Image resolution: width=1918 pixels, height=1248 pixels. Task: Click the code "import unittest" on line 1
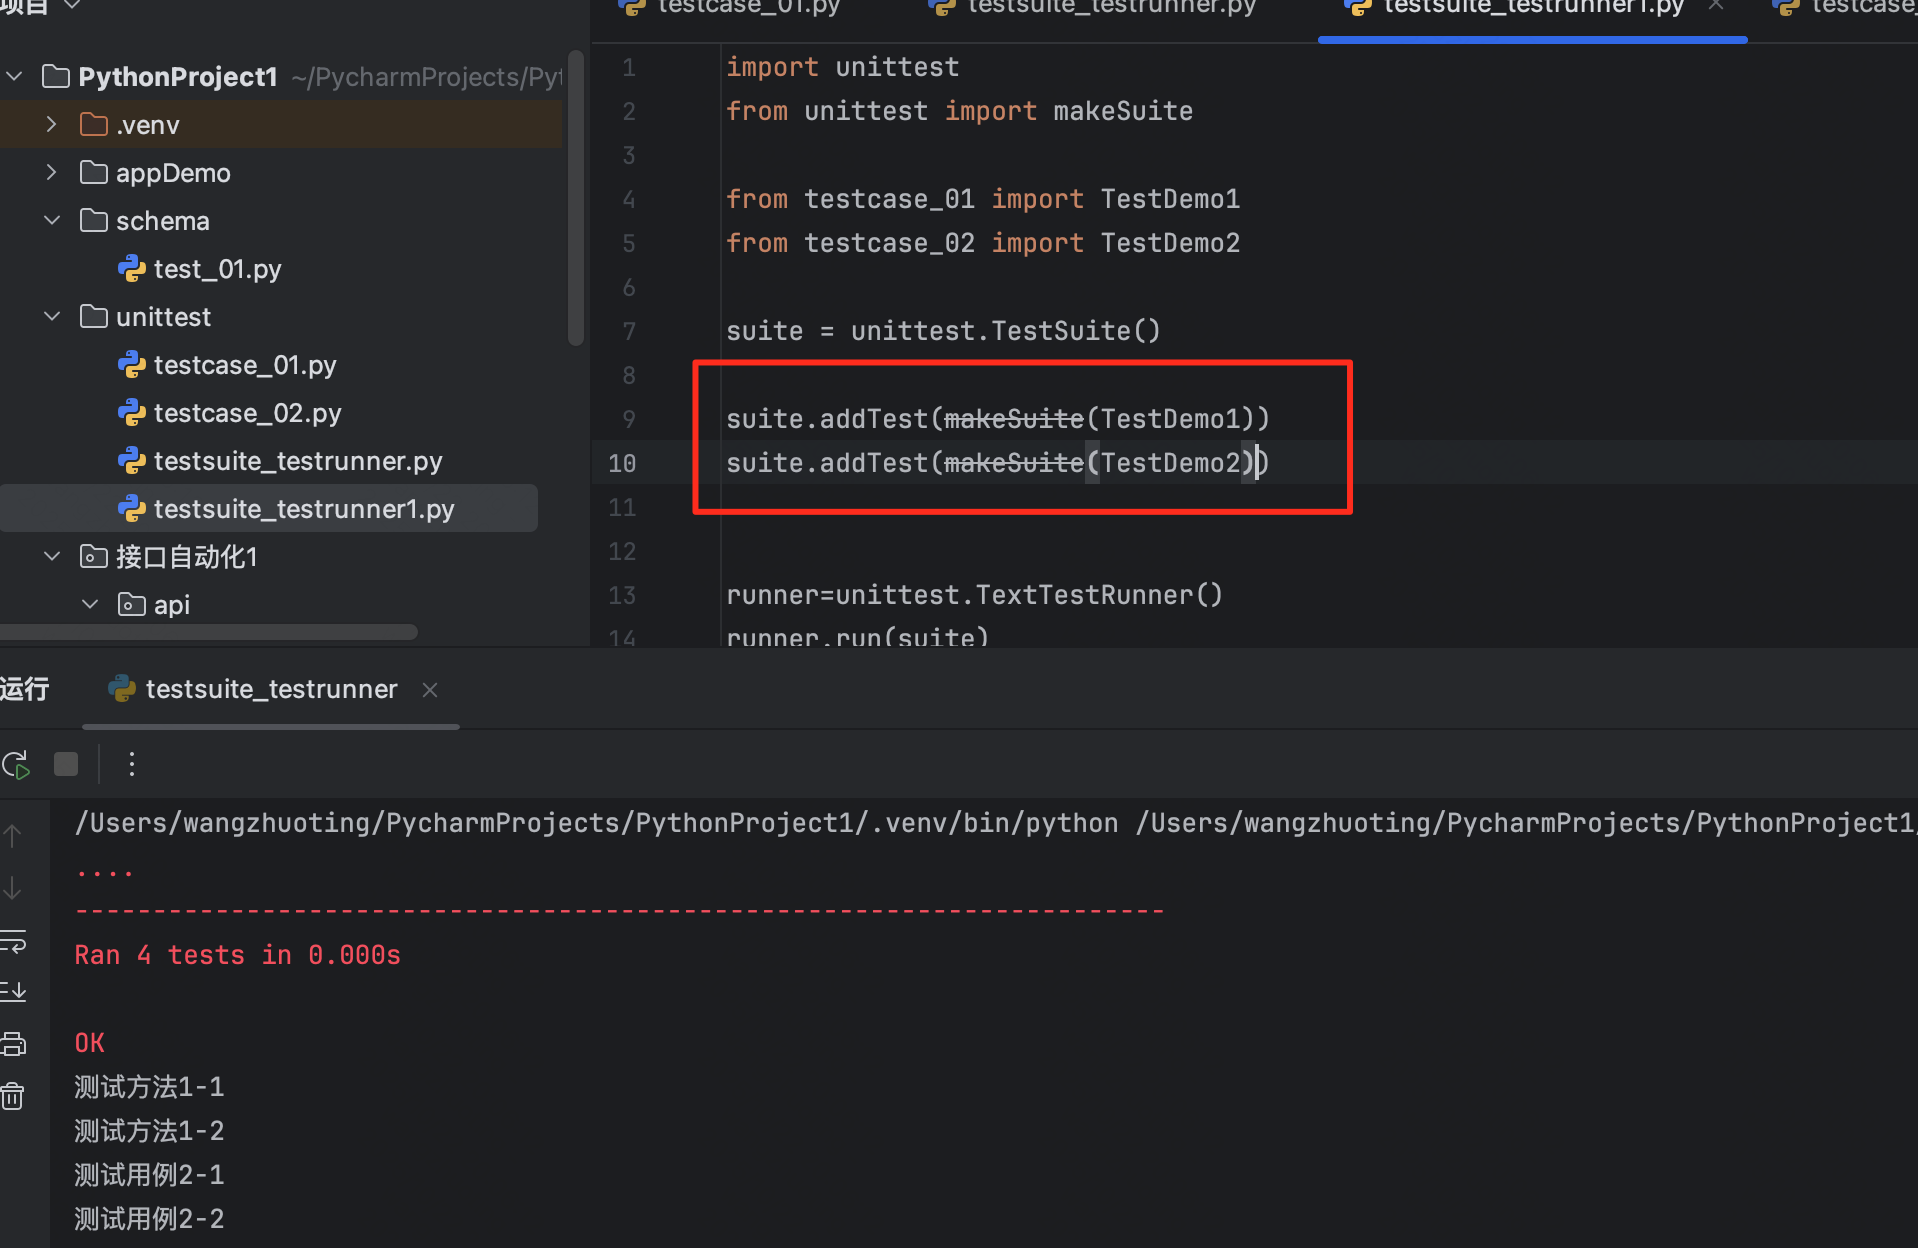tap(842, 67)
